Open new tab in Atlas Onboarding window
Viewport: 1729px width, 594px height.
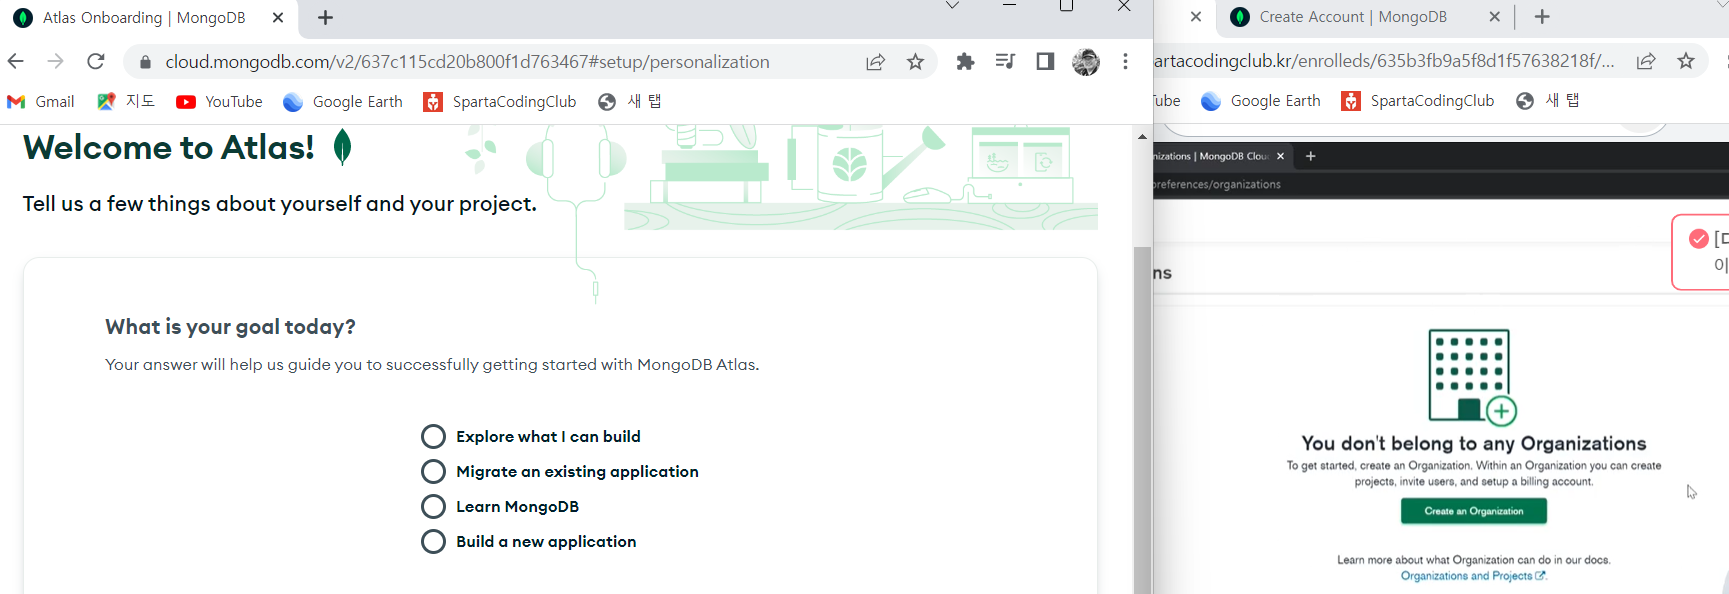(325, 18)
